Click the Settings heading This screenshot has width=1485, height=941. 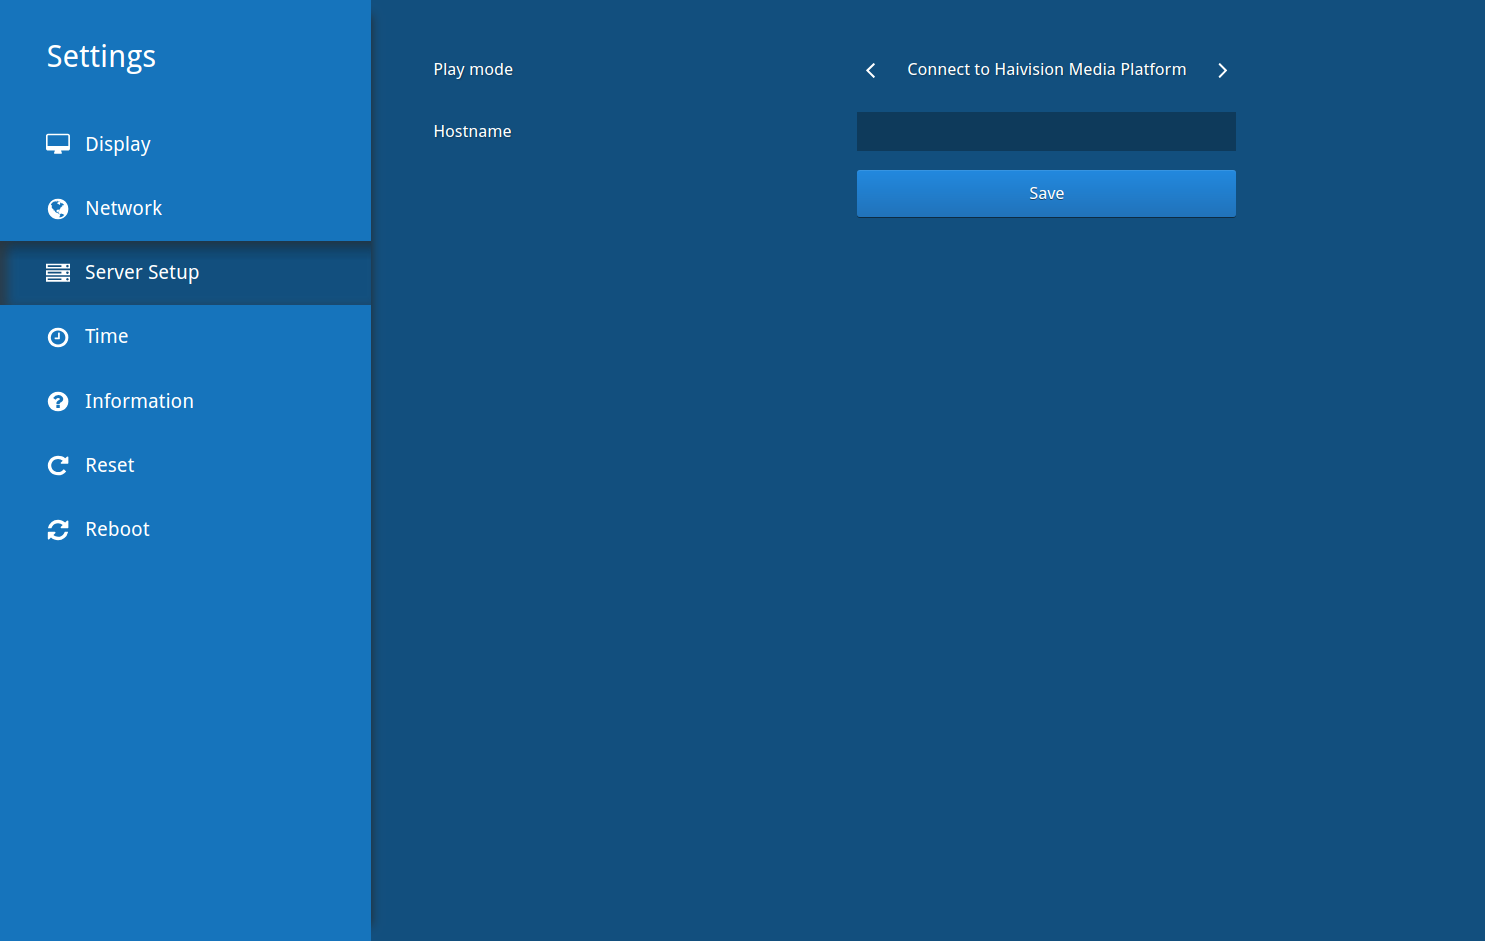101,57
